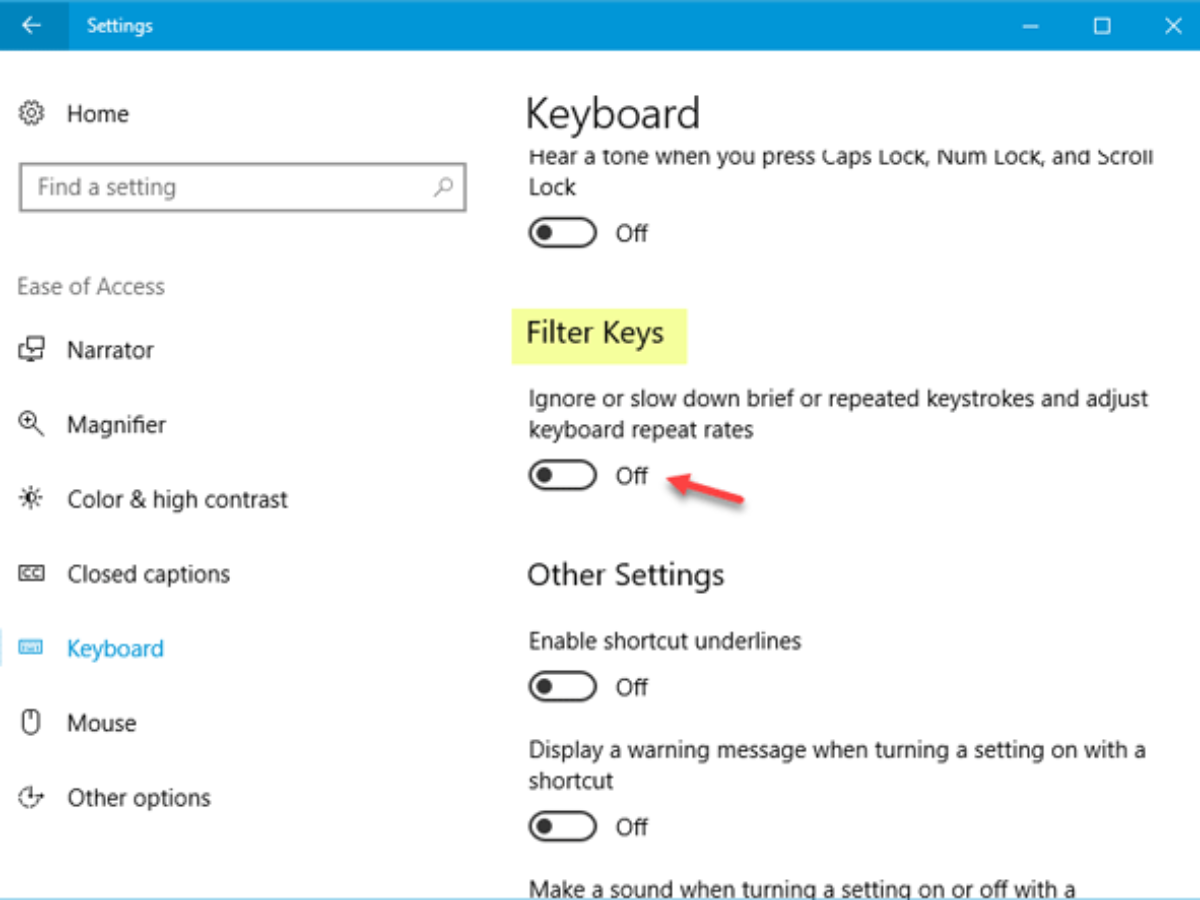
Task: Go to the Mouse settings page
Action: (x=101, y=722)
